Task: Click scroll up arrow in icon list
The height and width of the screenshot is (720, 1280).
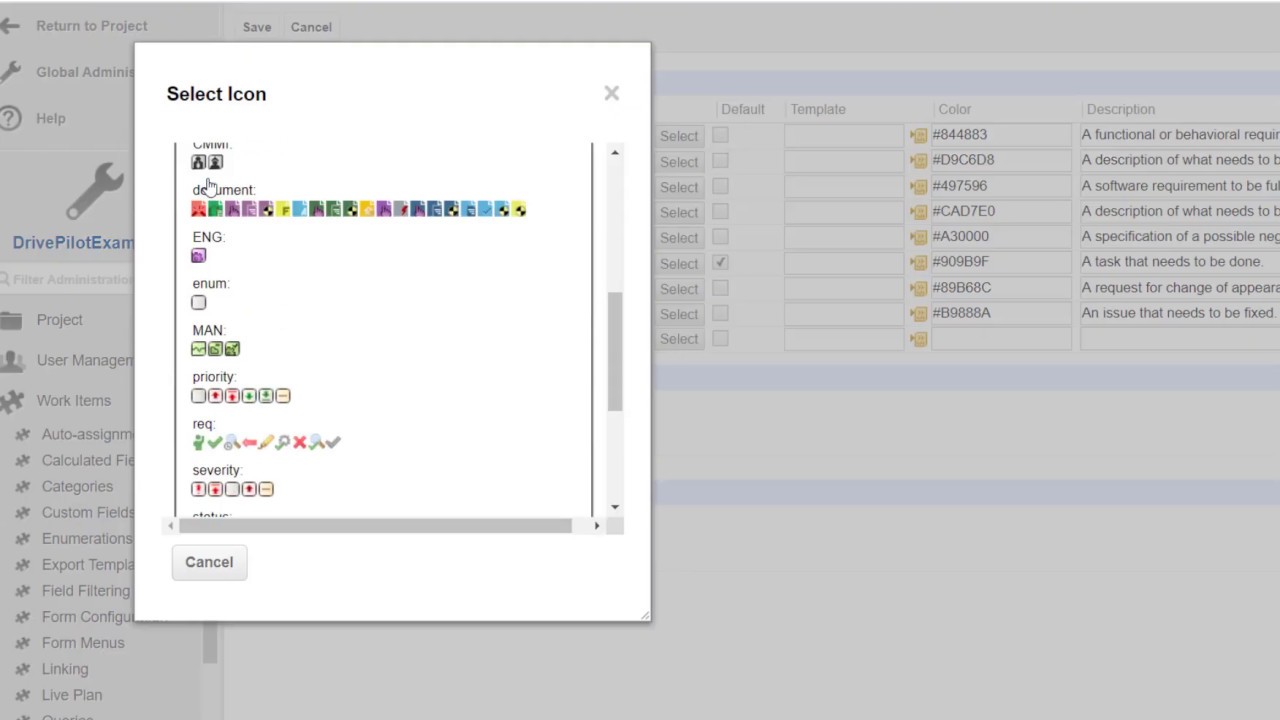Action: click(x=615, y=152)
